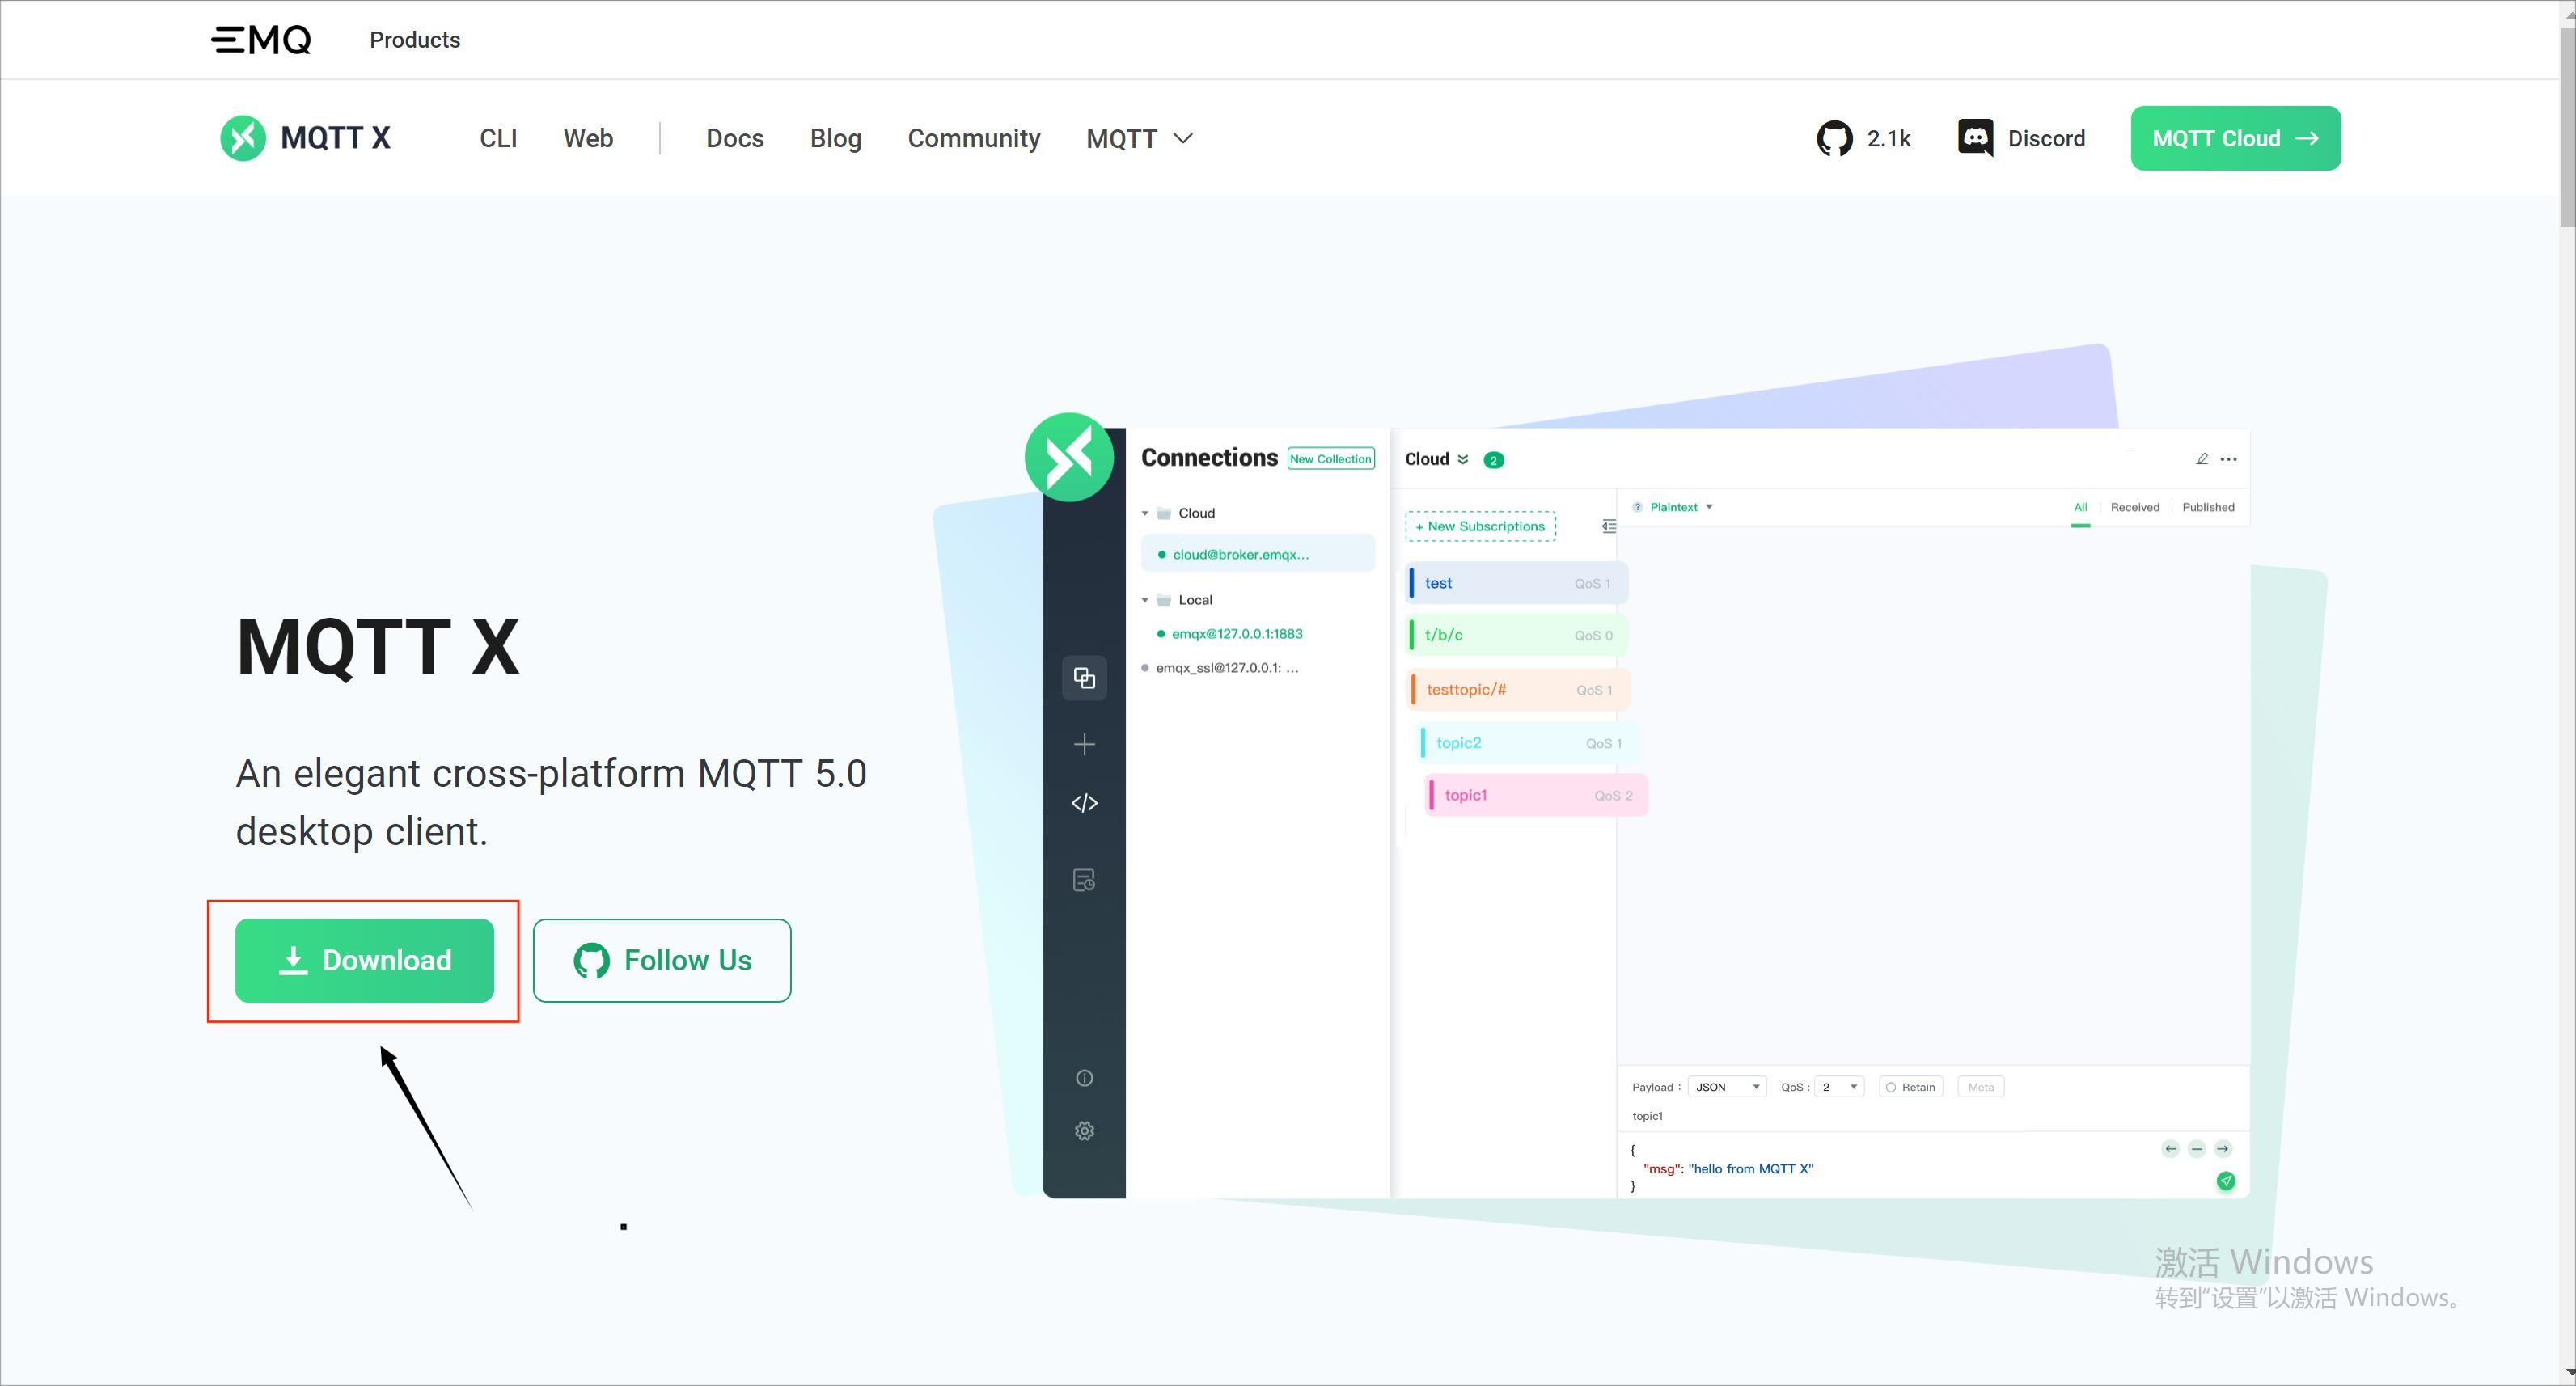Click the New Collection button
Screen dimensions: 2576x1386
point(1331,459)
